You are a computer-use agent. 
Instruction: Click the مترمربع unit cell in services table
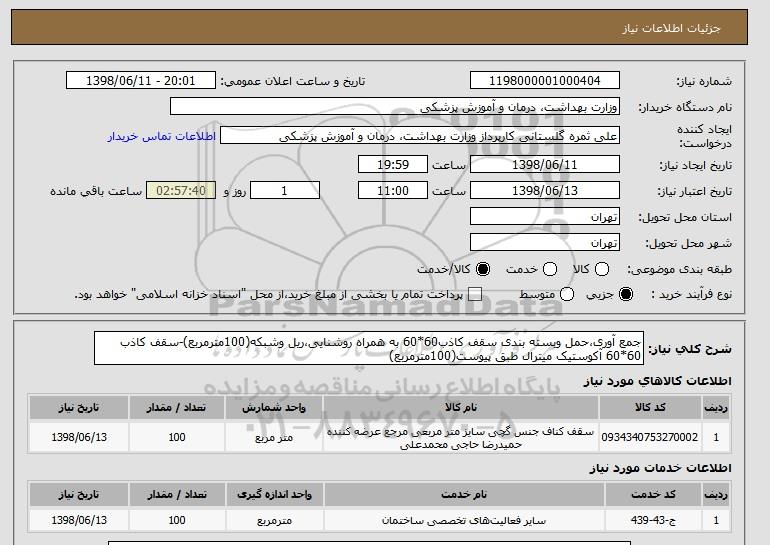(275, 520)
